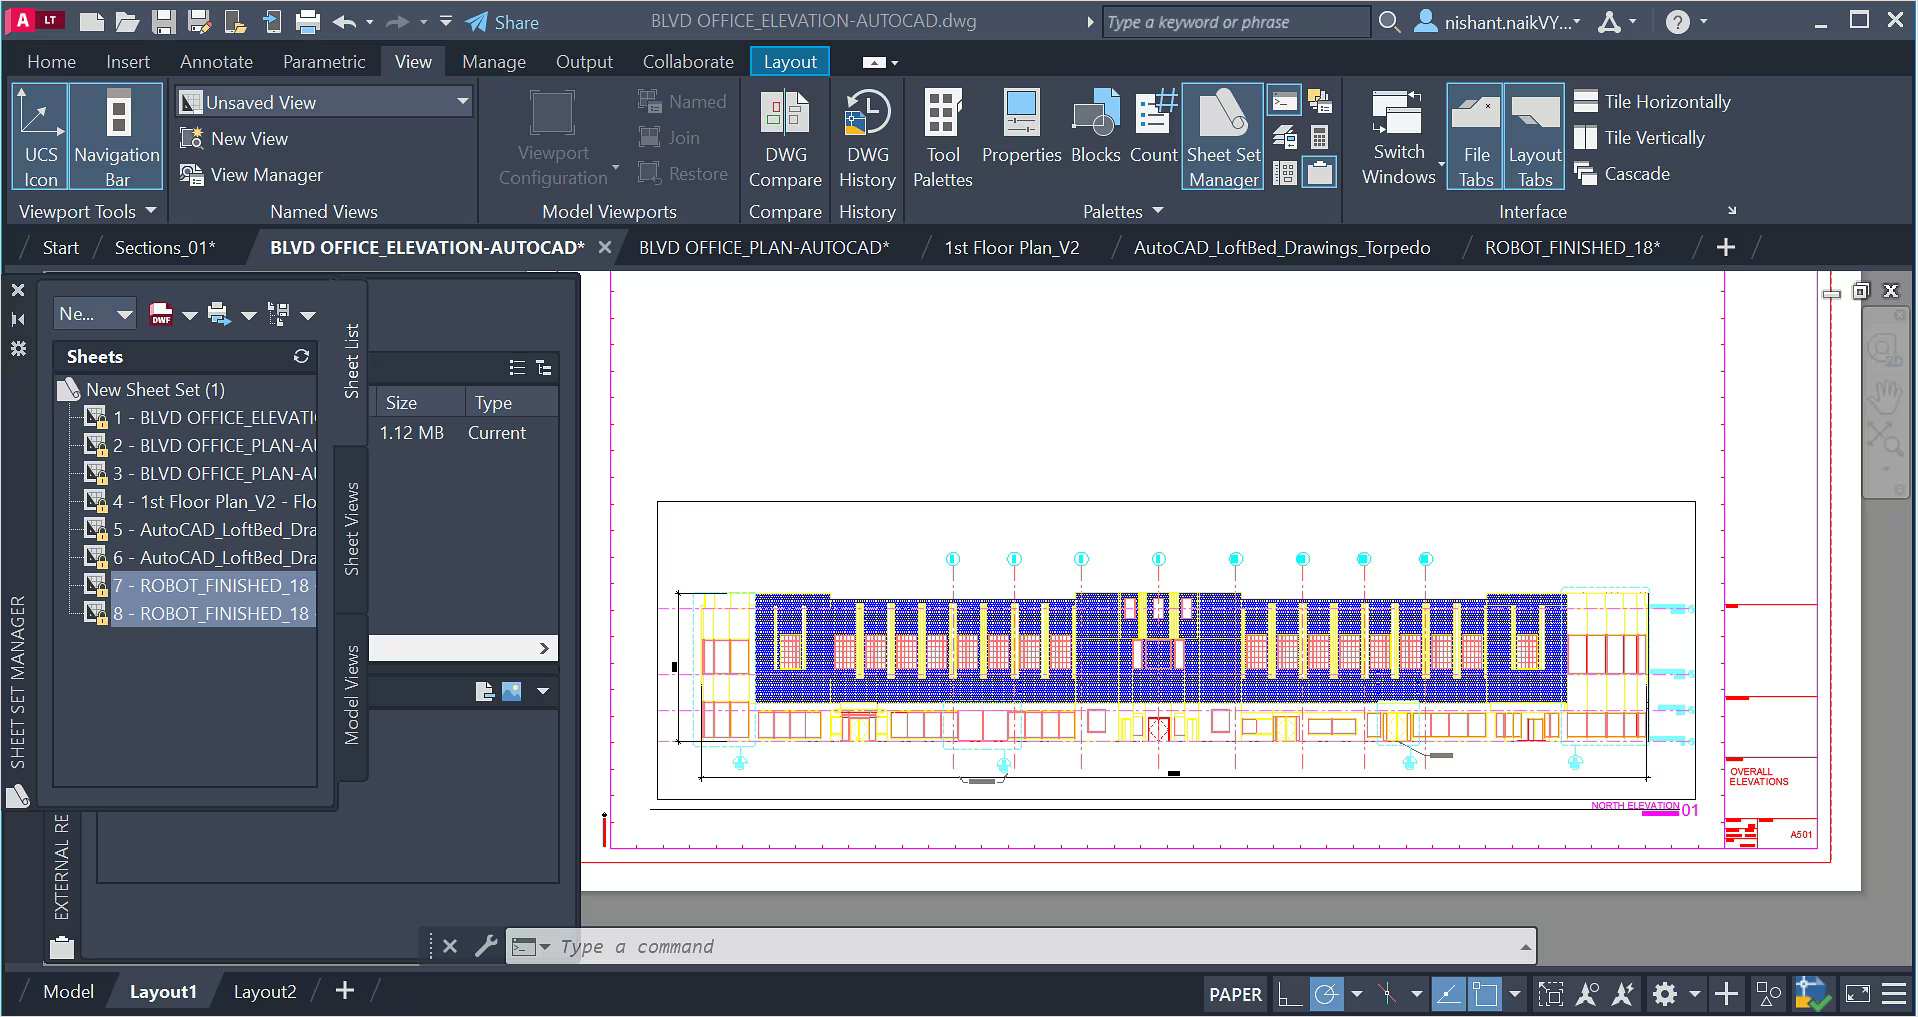The width and height of the screenshot is (1918, 1017).
Task: Refresh the Sheets list
Action: [301, 356]
